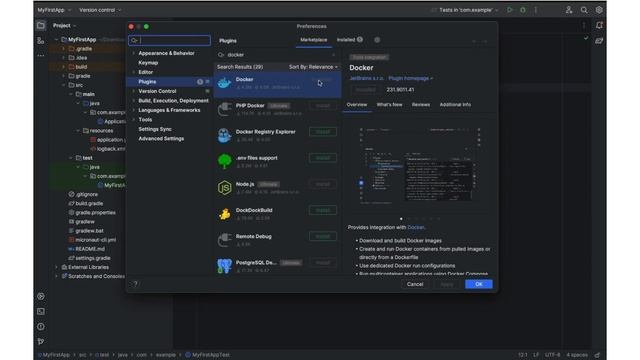
Task: Expand the Version Control settings group
Action: 133,91
